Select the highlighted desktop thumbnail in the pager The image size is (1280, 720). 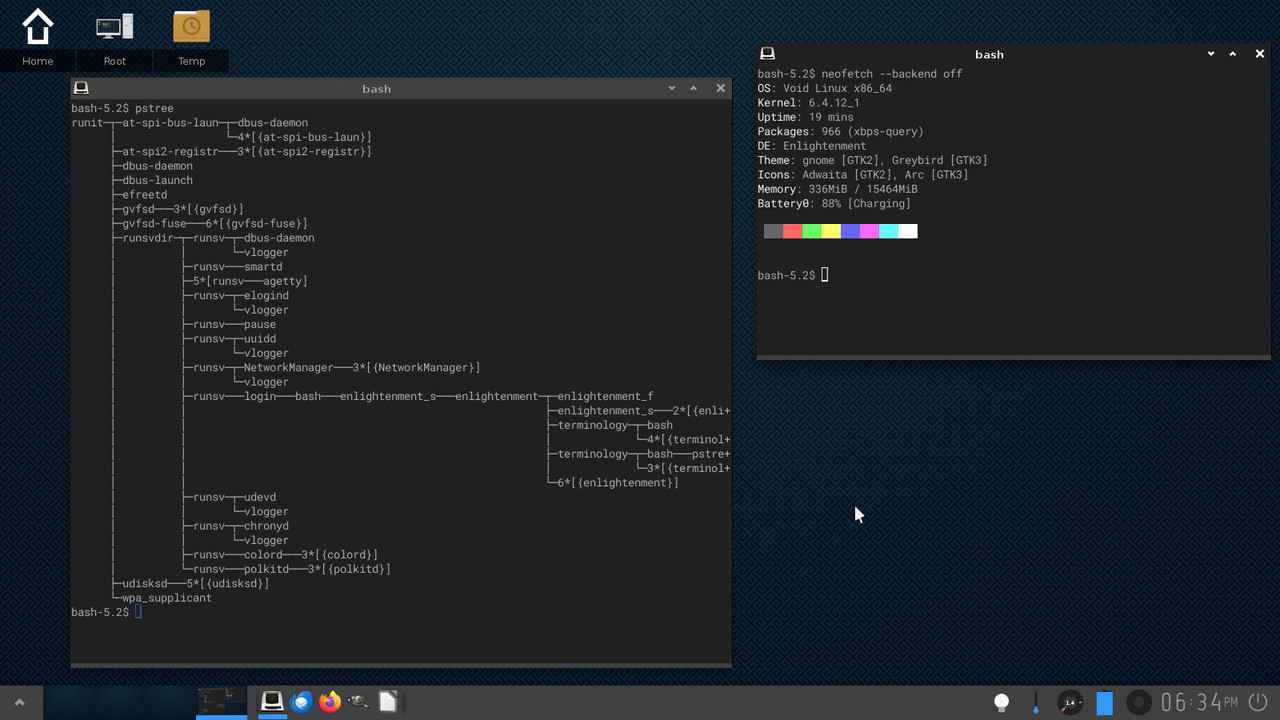[x=221, y=702]
